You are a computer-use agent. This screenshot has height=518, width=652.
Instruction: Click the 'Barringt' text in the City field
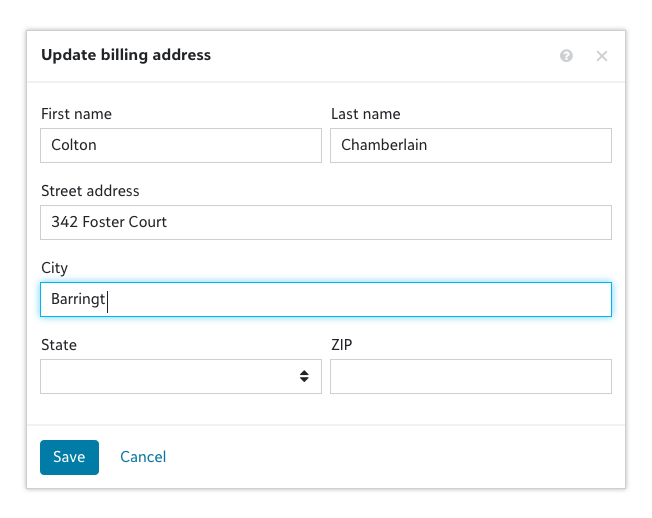click(78, 299)
